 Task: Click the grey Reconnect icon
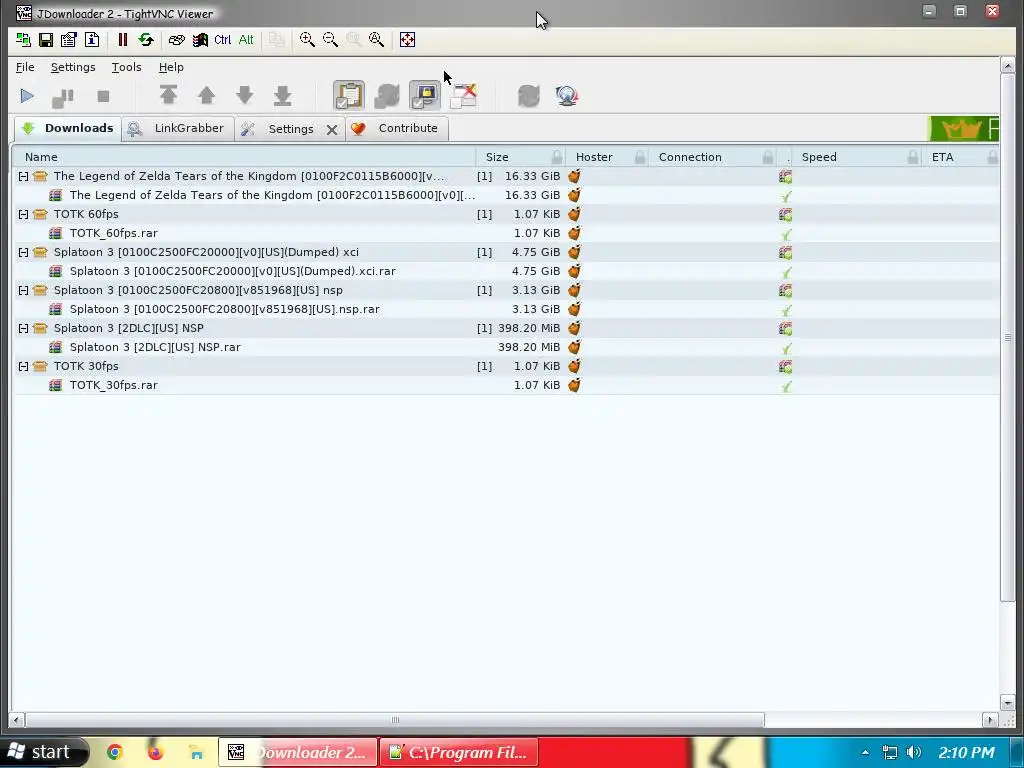(528, 96)
